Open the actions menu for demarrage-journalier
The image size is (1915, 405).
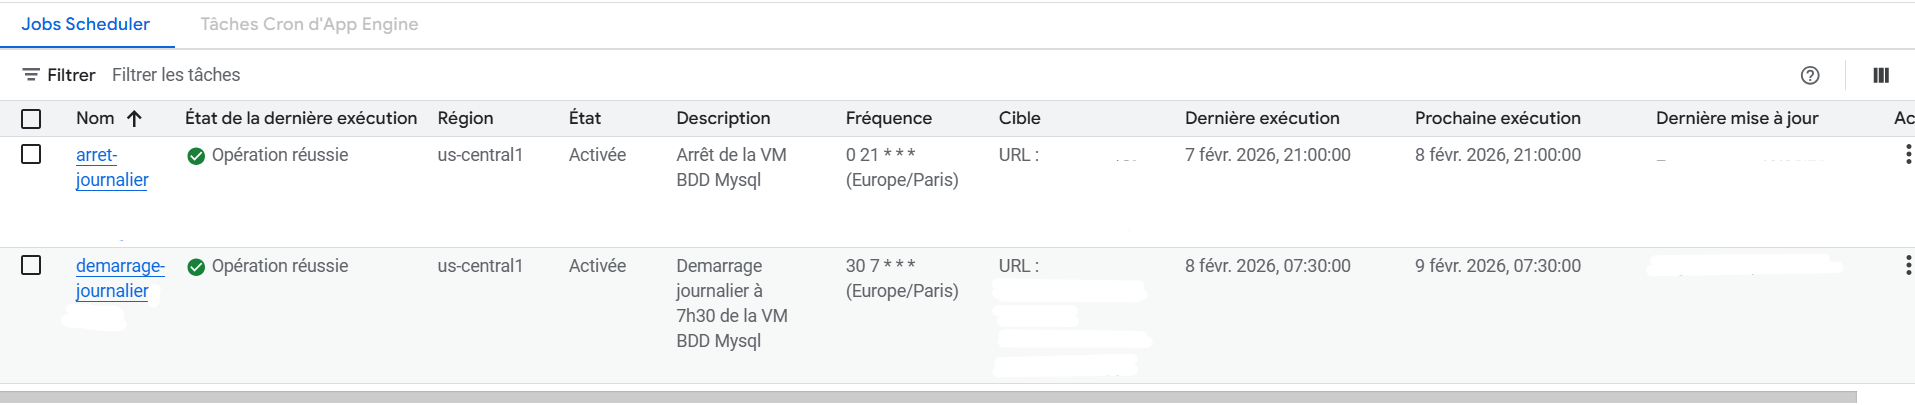[1908, 266]
